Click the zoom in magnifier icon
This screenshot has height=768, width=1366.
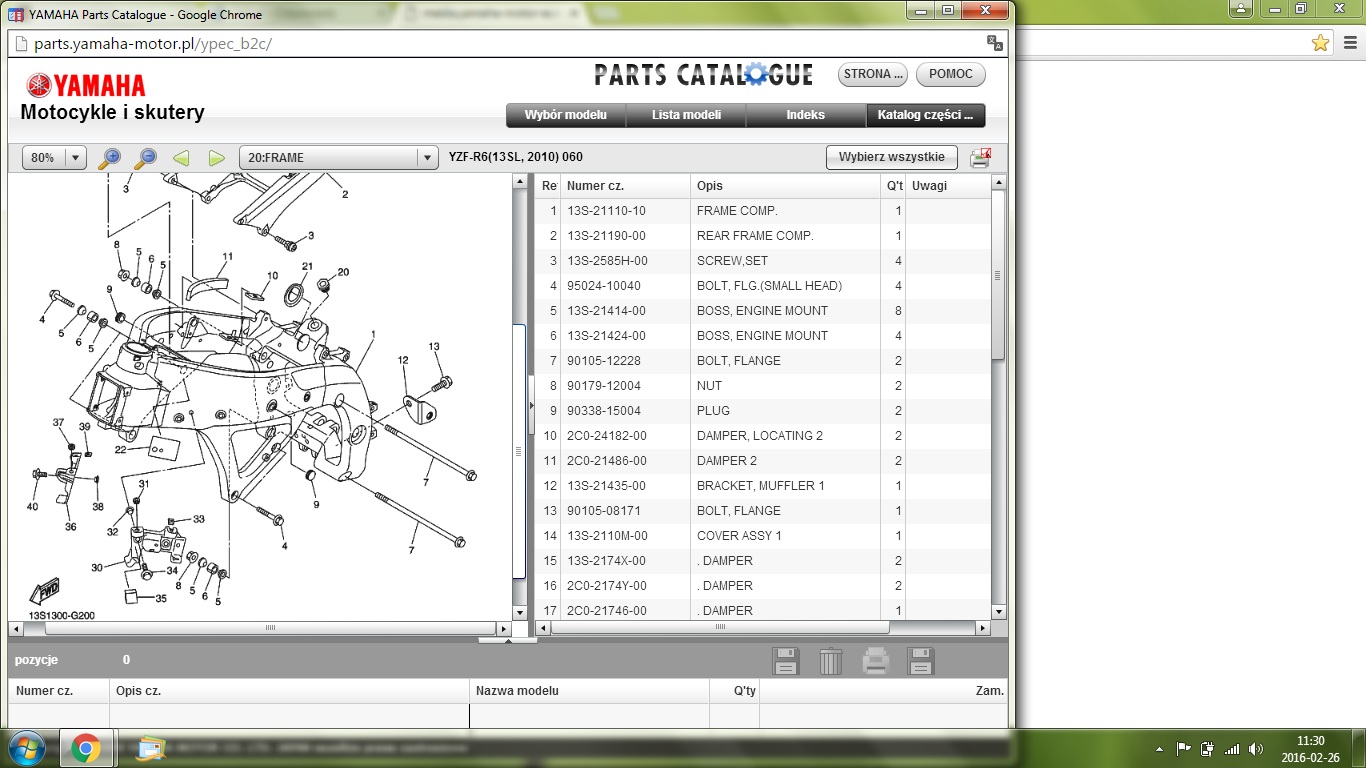pos(110,158)
